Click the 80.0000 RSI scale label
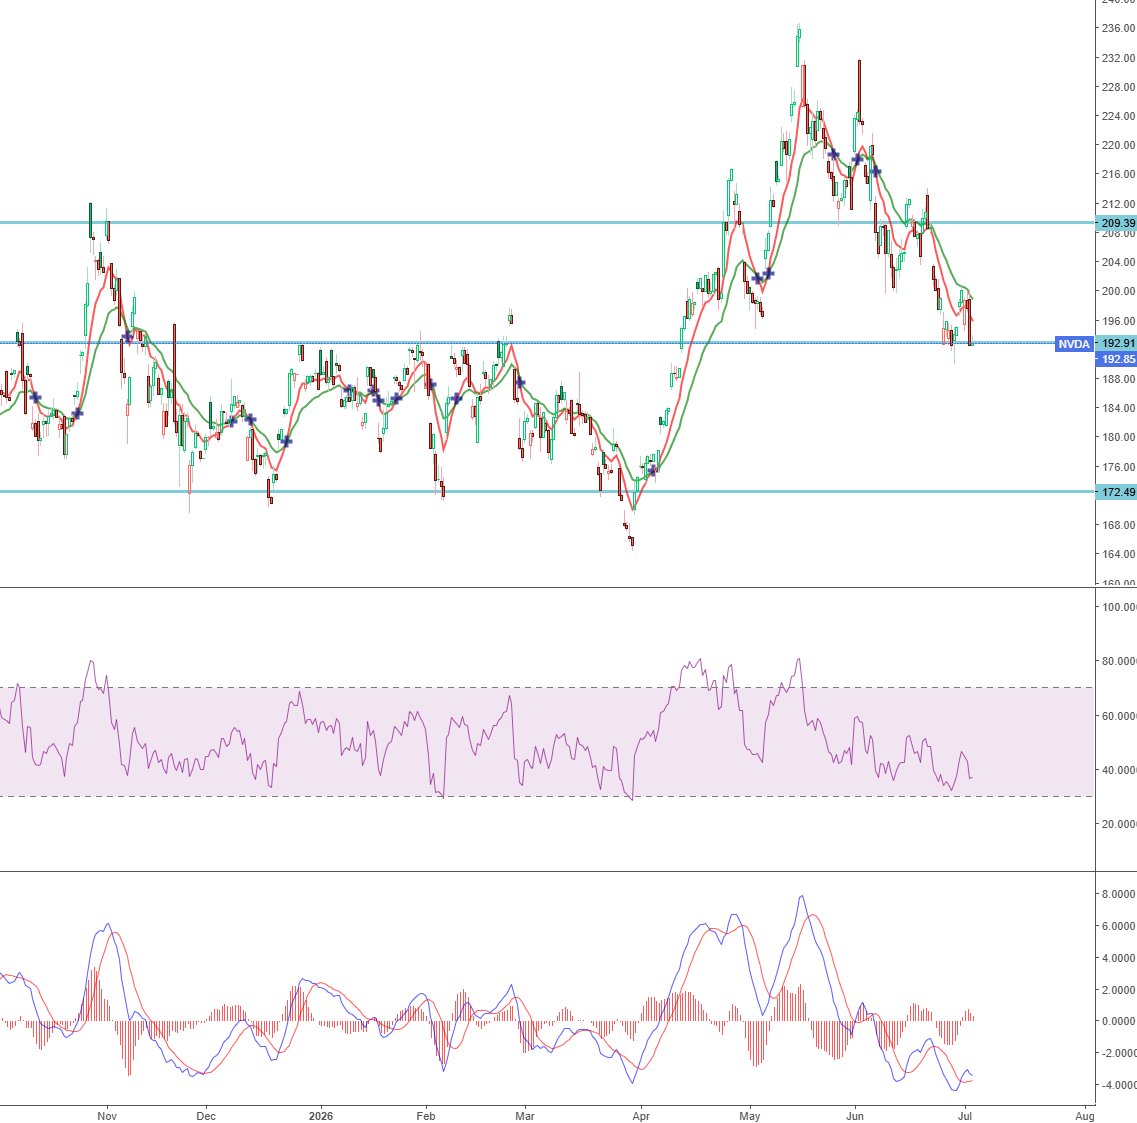Image resolution: width=1137 pixels, height=1123 pixels. [x=1118, y=661]
